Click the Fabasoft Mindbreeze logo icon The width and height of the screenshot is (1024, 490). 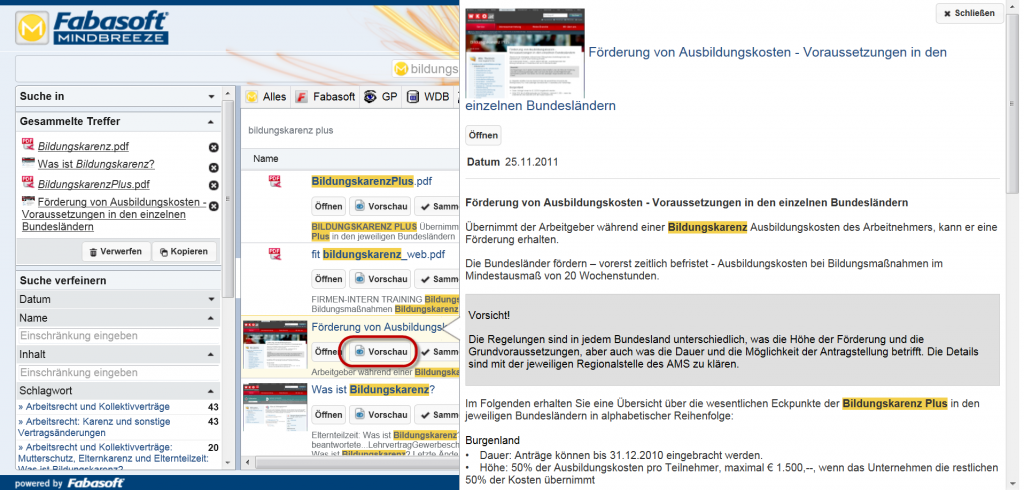32,28
